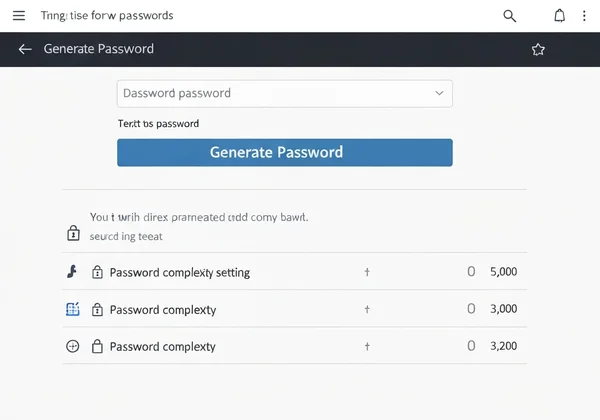Screen dimensions: 600x420
Task: Click the grid icon in the 3,000 row
Action: tap(72, 310)
